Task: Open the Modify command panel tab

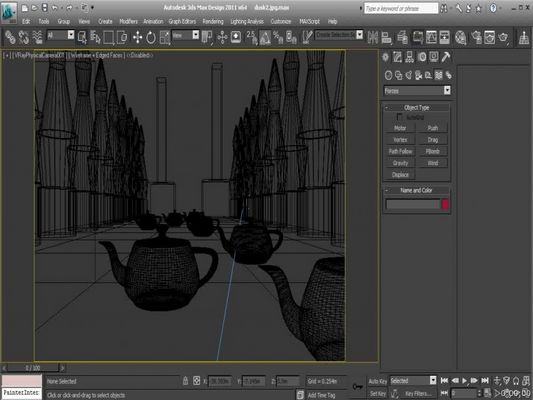Action: tap(397, 57)
